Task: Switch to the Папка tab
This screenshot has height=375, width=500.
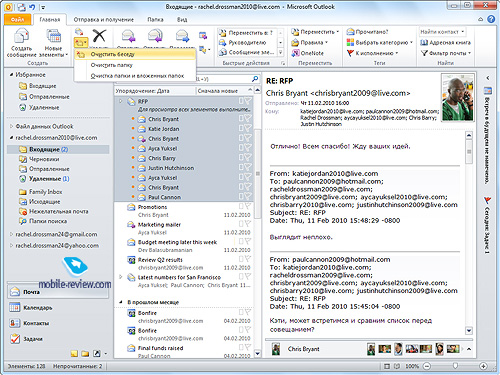Action: click(x=155, y=19)
